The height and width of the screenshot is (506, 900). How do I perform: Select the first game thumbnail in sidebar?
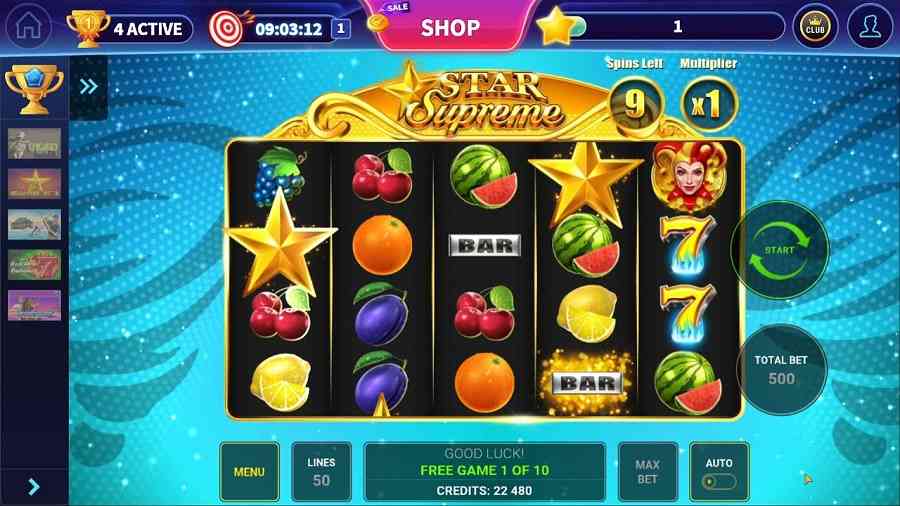coord(34,143)
